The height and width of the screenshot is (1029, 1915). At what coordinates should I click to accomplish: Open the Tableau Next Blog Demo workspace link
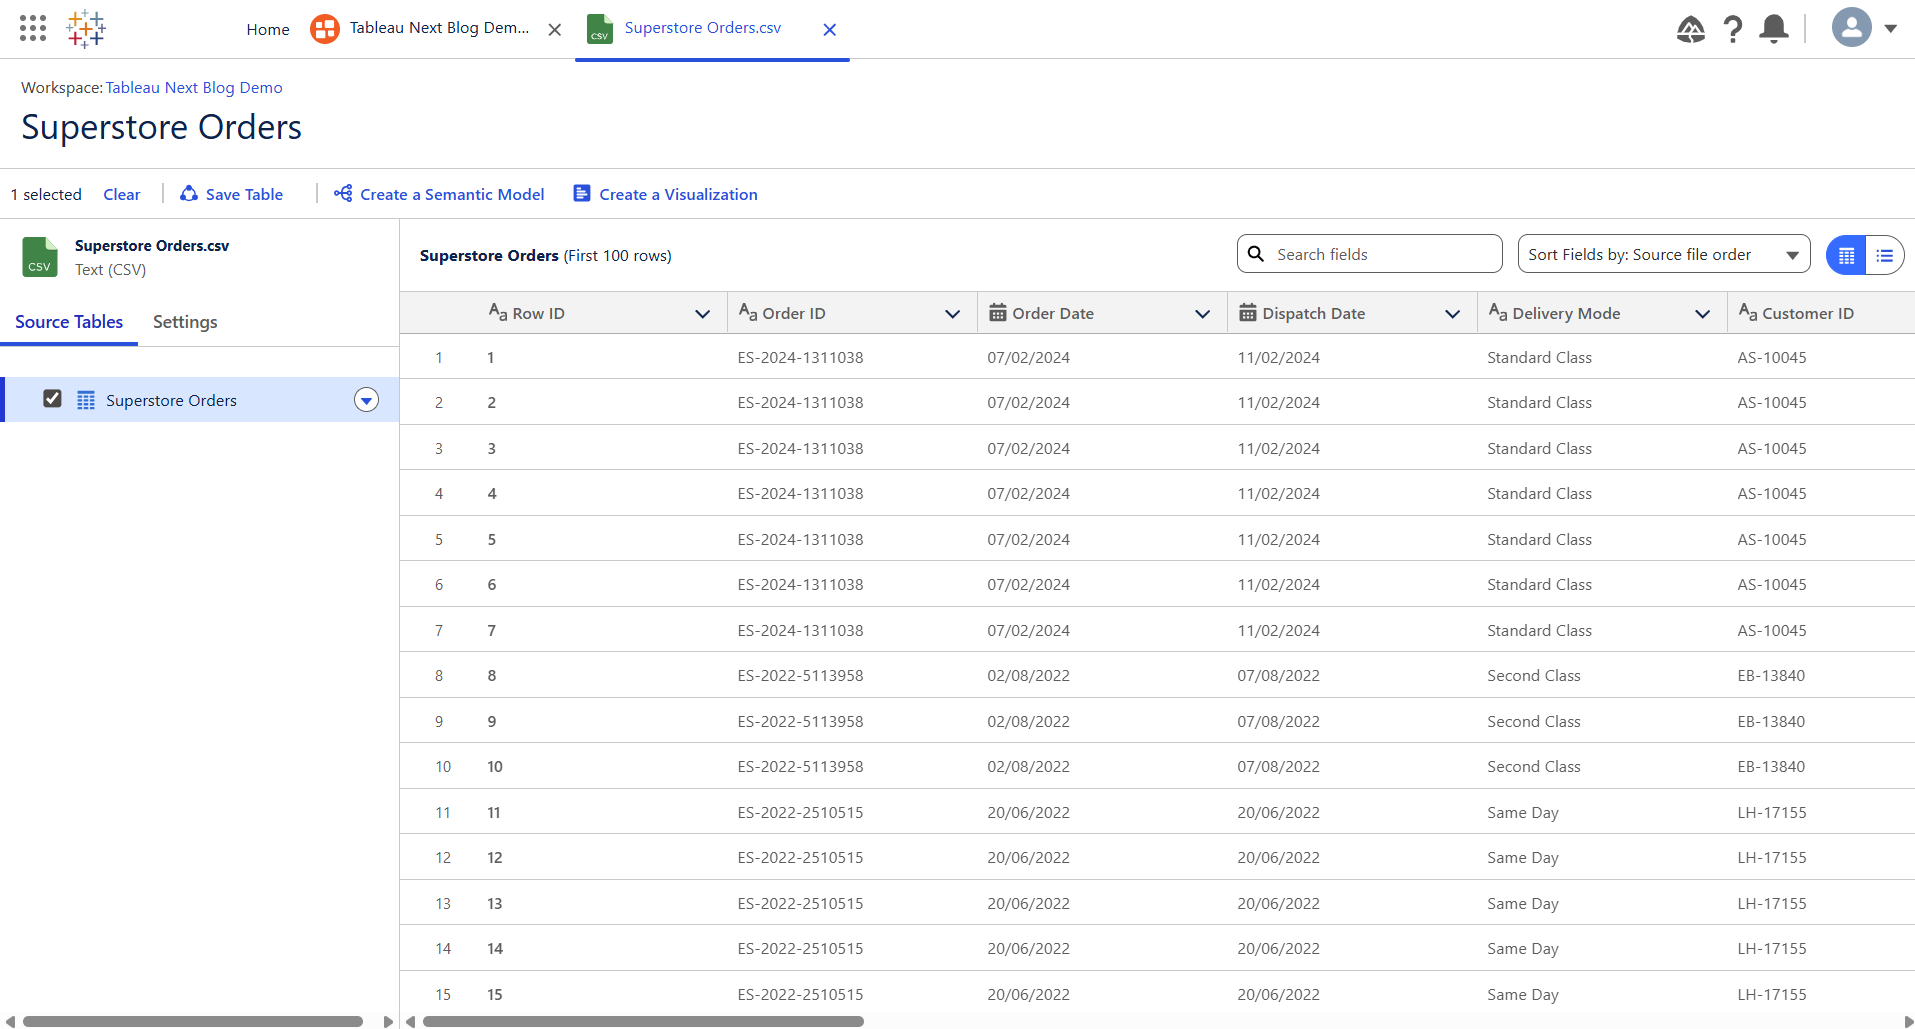(x=194, y=88)
